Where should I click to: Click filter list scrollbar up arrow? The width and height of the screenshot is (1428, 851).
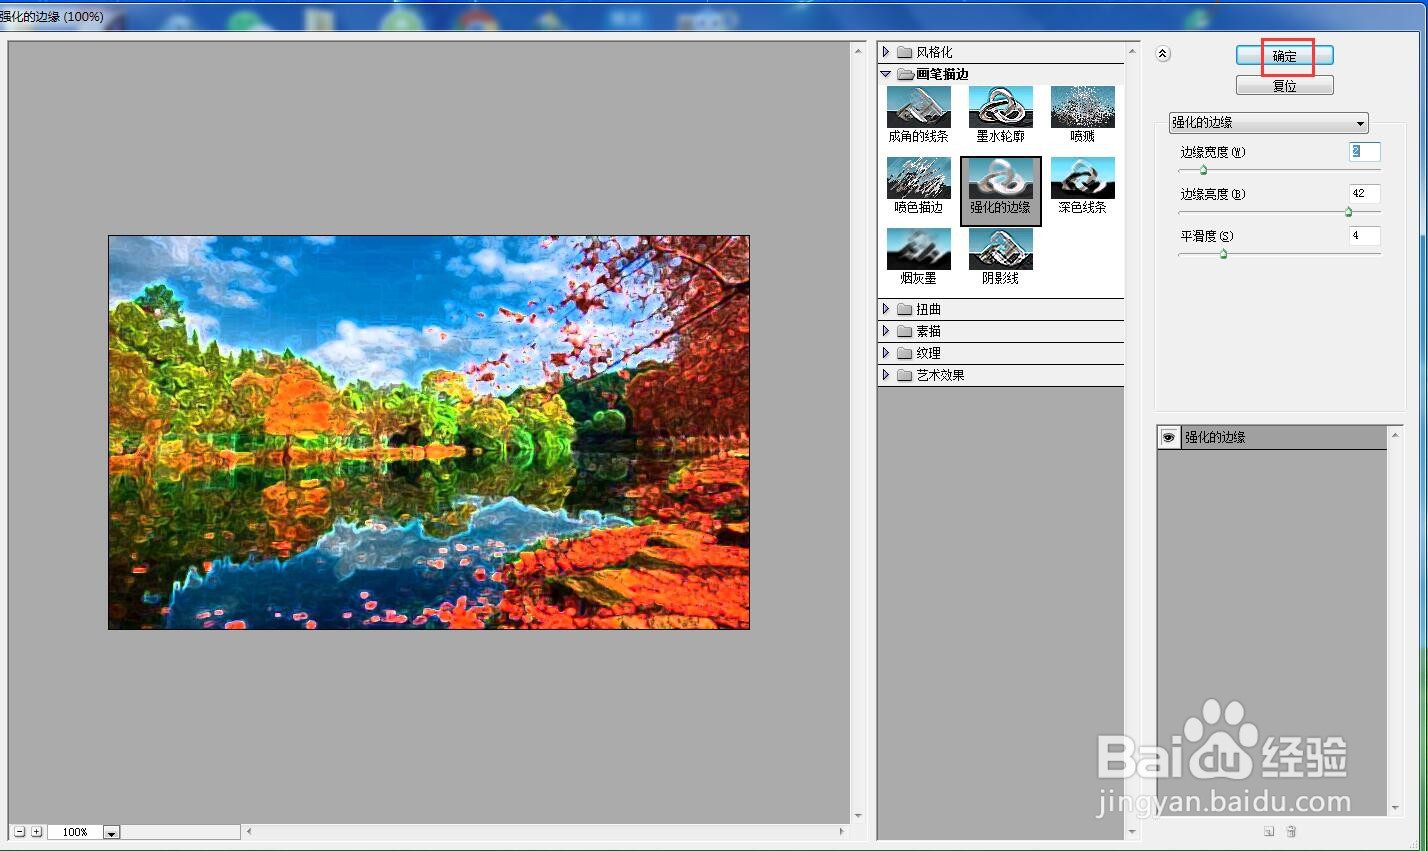1132,51
